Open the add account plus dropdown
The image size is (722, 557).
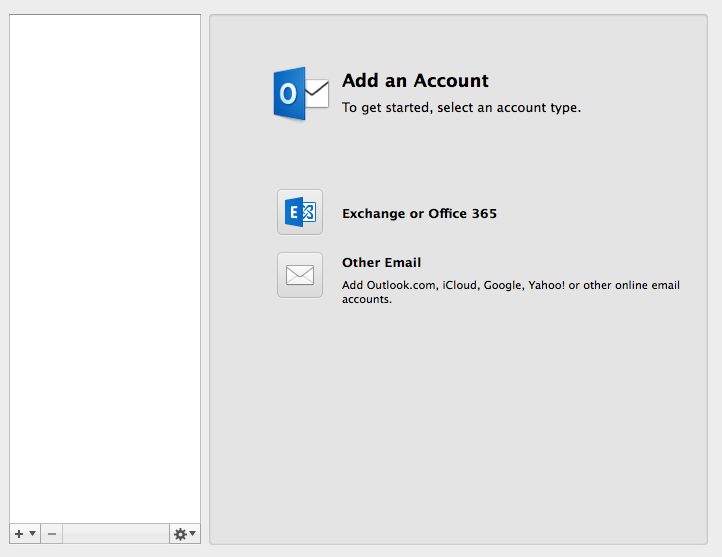[25, 534]
